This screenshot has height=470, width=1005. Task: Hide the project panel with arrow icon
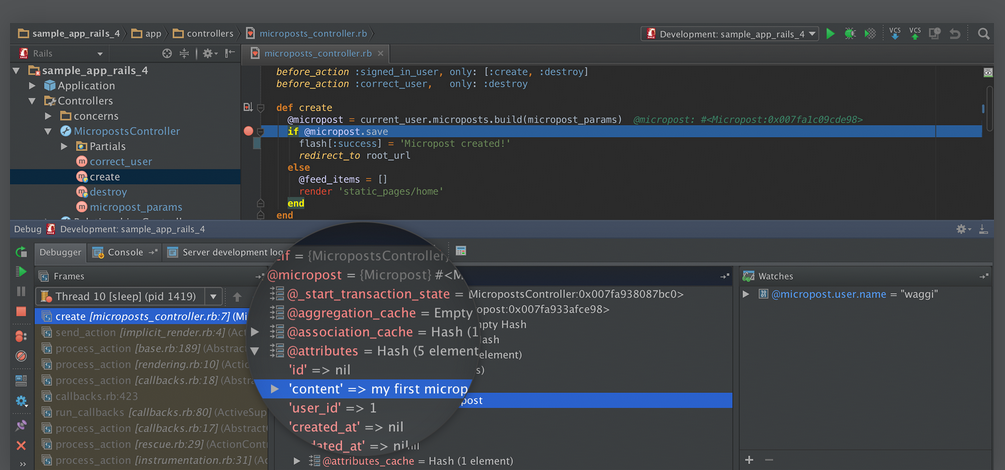pyautogui.click(x=230, y=54)
